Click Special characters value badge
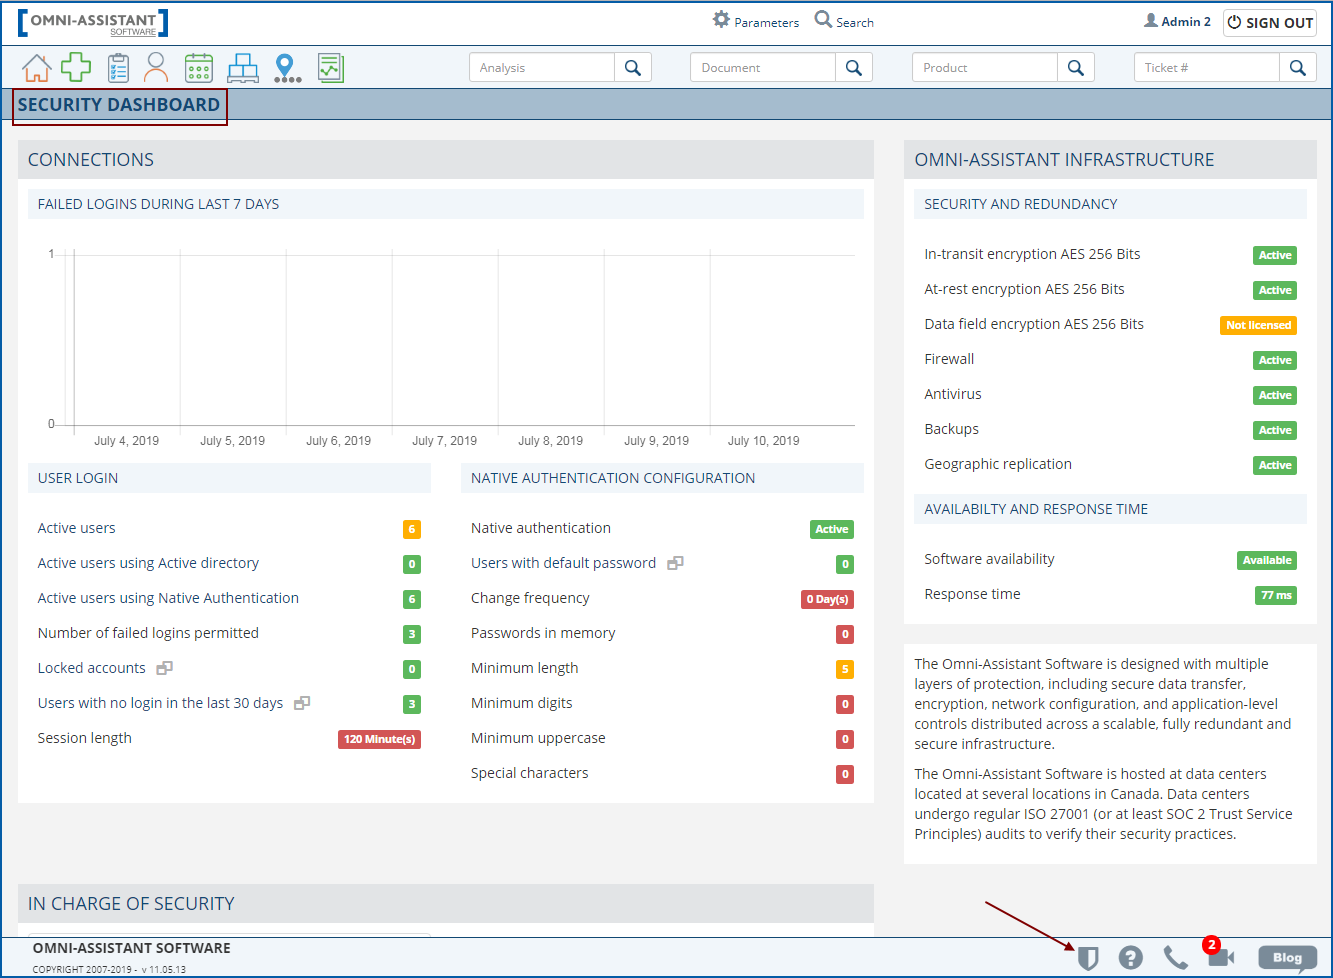Image resolution: width=1333 pixels, height=978 pixels. pos(845,775)
